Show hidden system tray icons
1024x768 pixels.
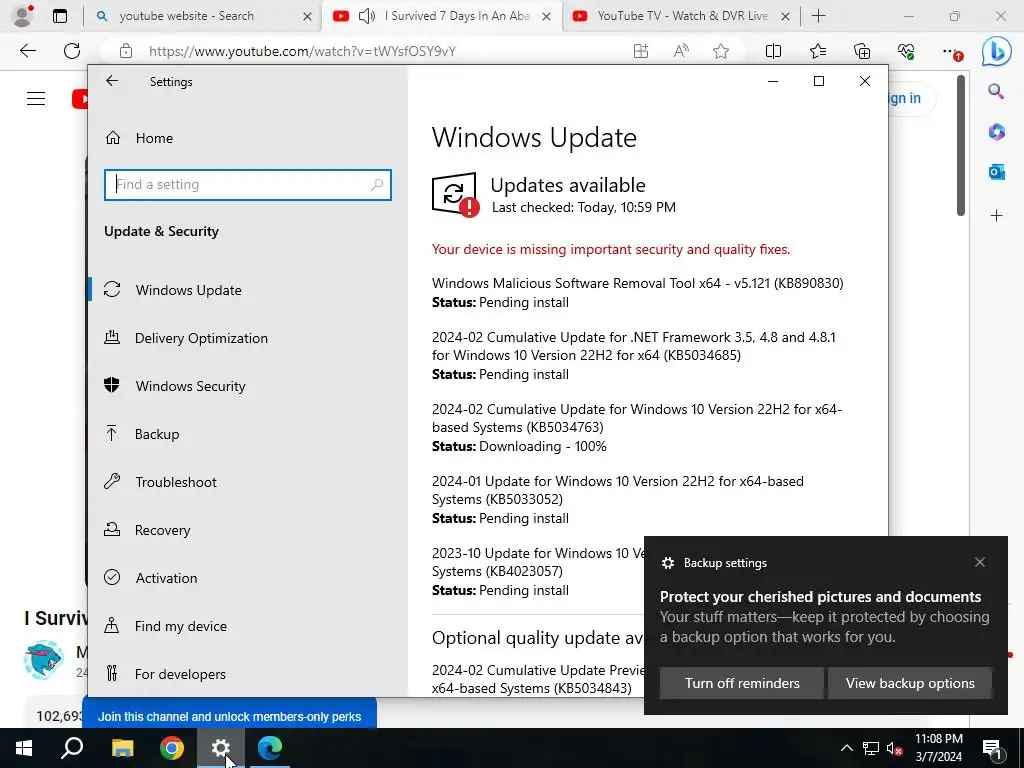click(846, 748)
